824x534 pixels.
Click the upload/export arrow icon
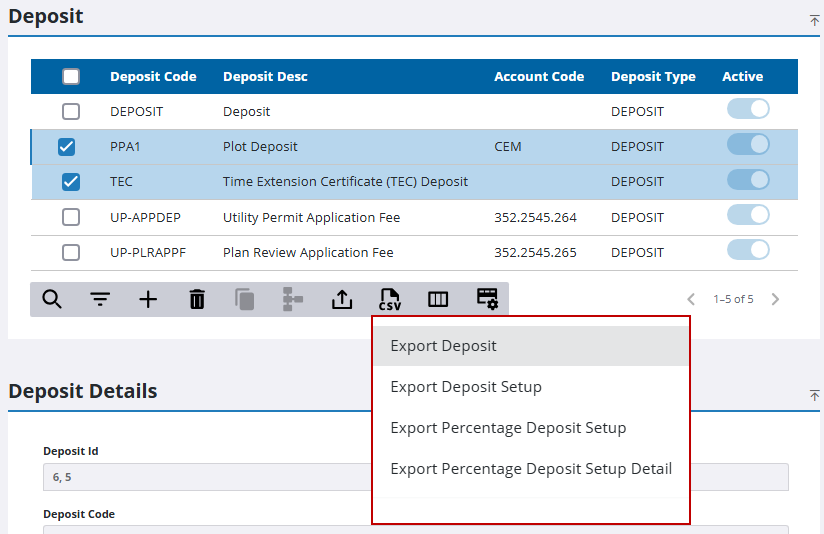click(x=342, y=299)
